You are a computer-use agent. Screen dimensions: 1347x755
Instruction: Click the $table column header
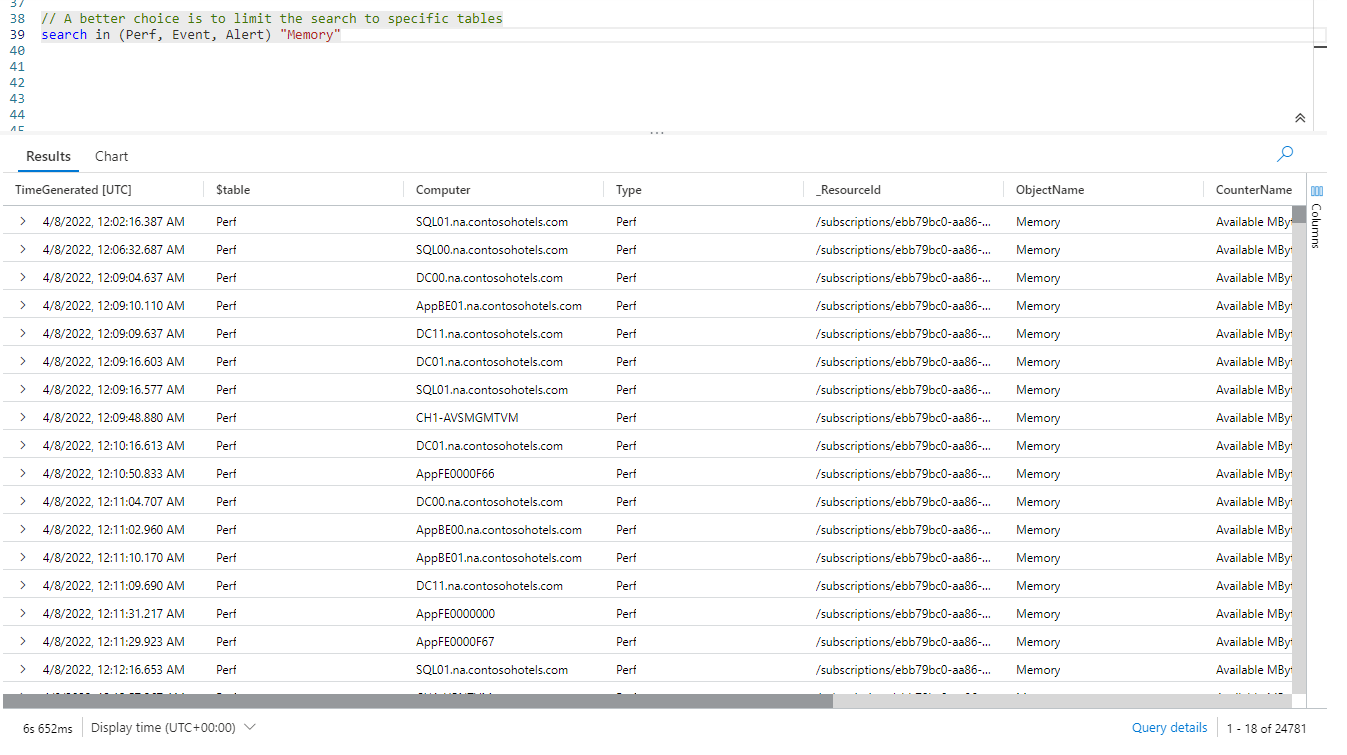click(233, 190)
